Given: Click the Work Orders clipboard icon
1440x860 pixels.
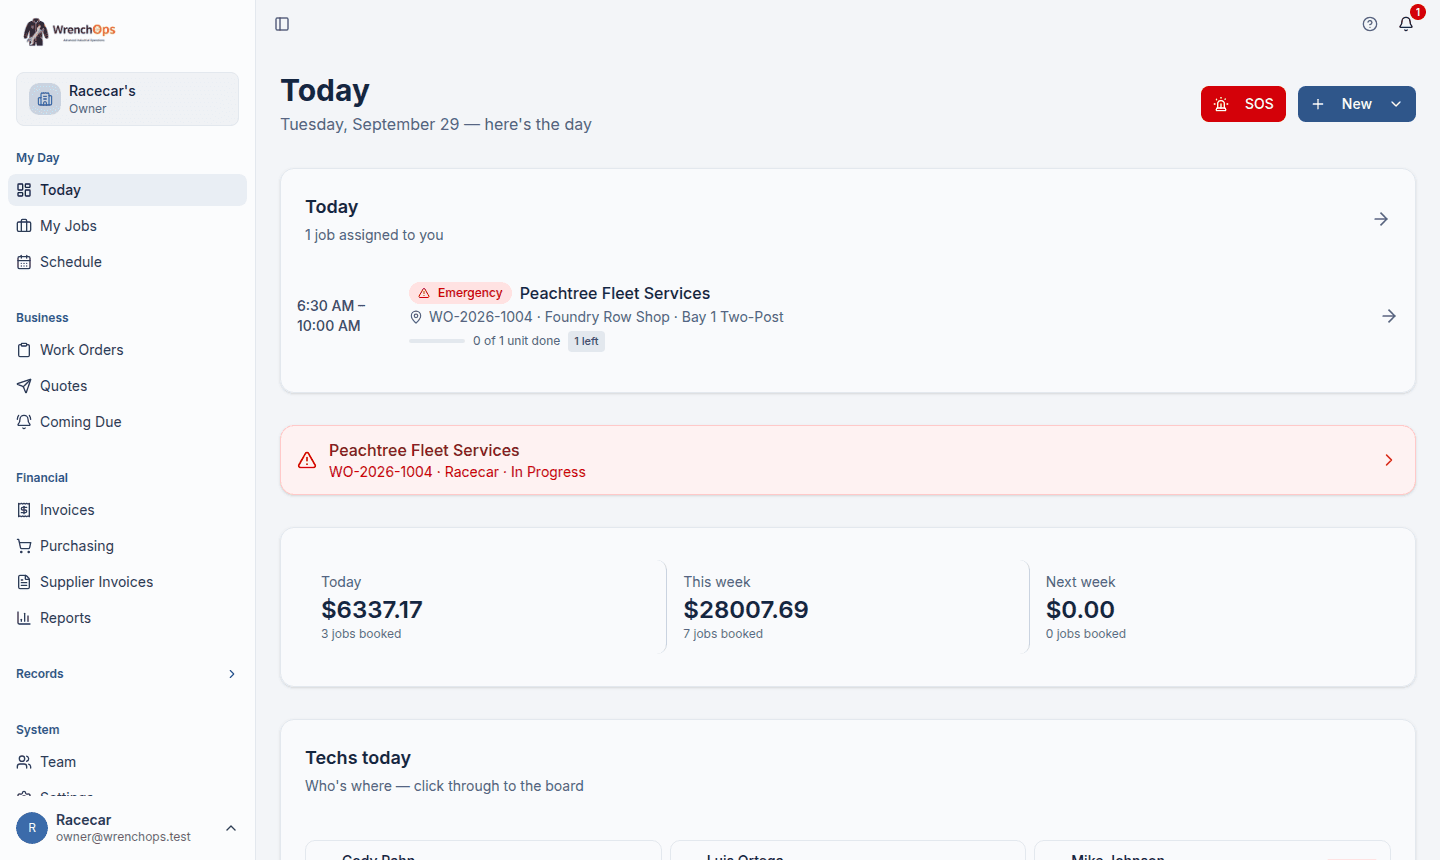Looking at the screenshot, I should (x=24, y=350).
